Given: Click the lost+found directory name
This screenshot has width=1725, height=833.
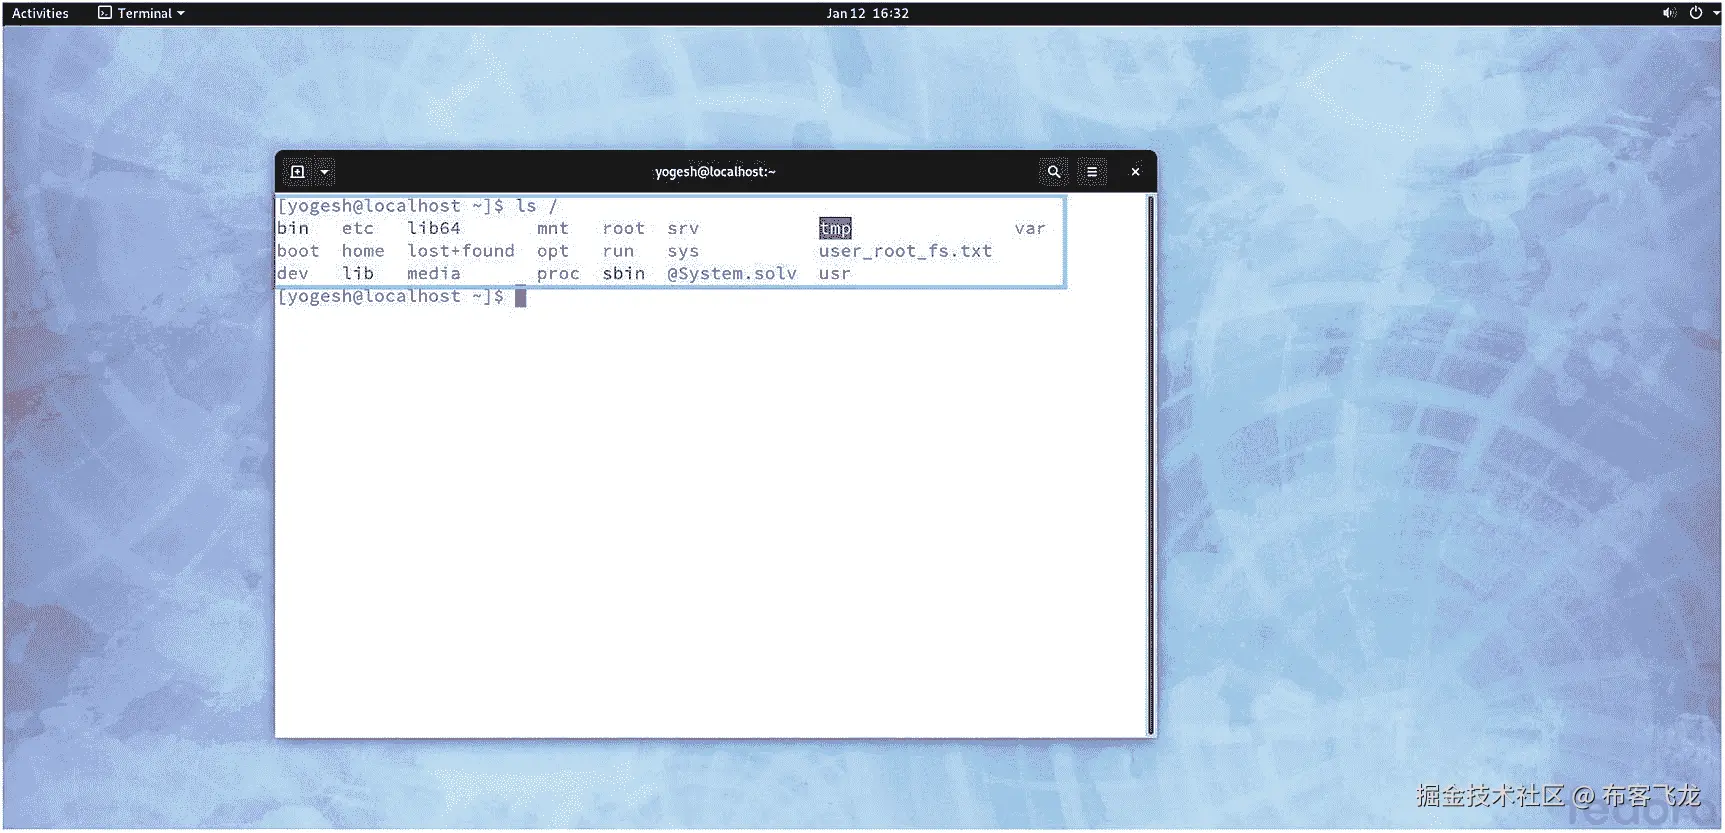Looking at the screenshot, I should [461, 251].
